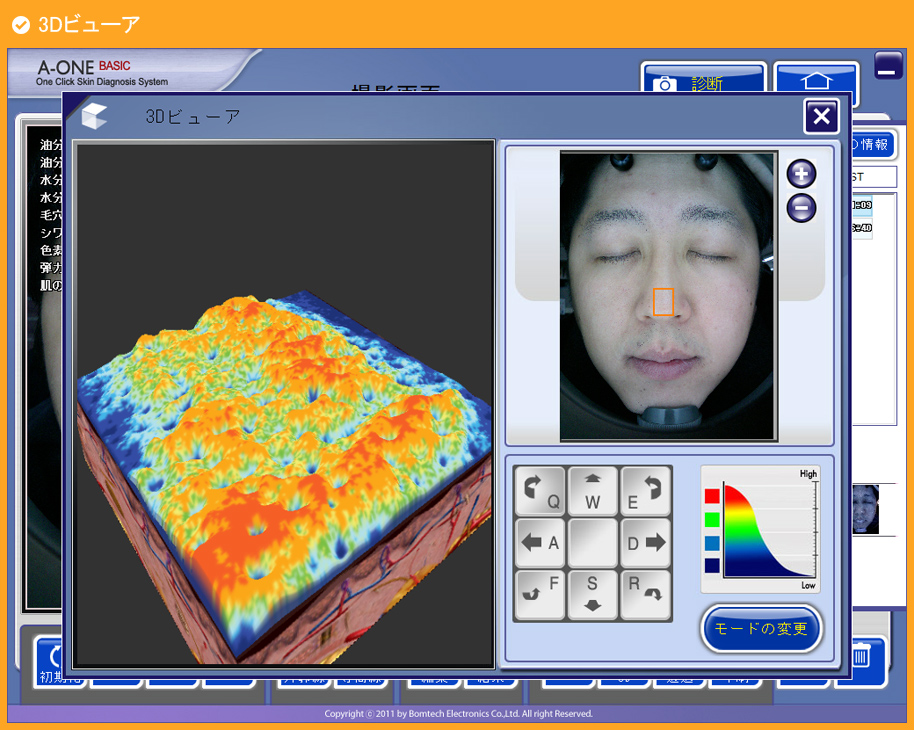The height and width of the screenshot is (730, 914).
Task: Go to home in the main window
Action: coord(816,79)
